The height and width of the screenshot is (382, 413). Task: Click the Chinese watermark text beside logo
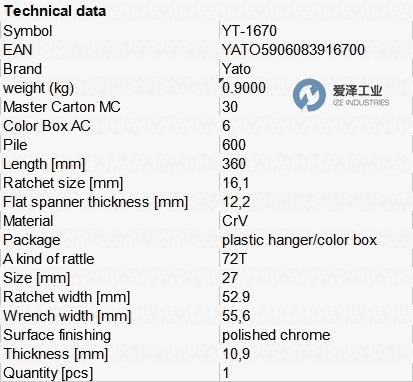[x=357, y=90]
